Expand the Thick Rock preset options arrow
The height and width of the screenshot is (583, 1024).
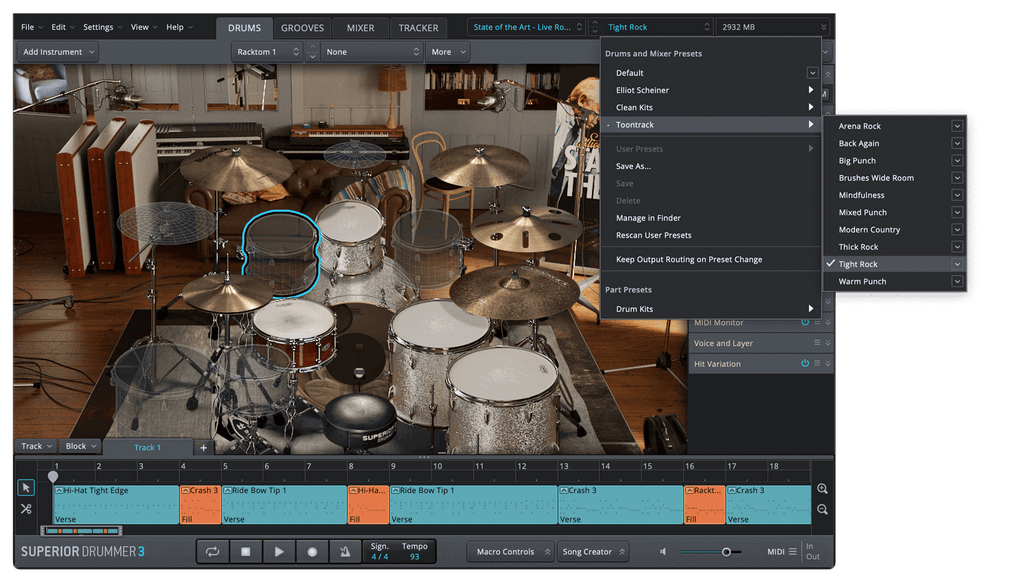point(957,247)
